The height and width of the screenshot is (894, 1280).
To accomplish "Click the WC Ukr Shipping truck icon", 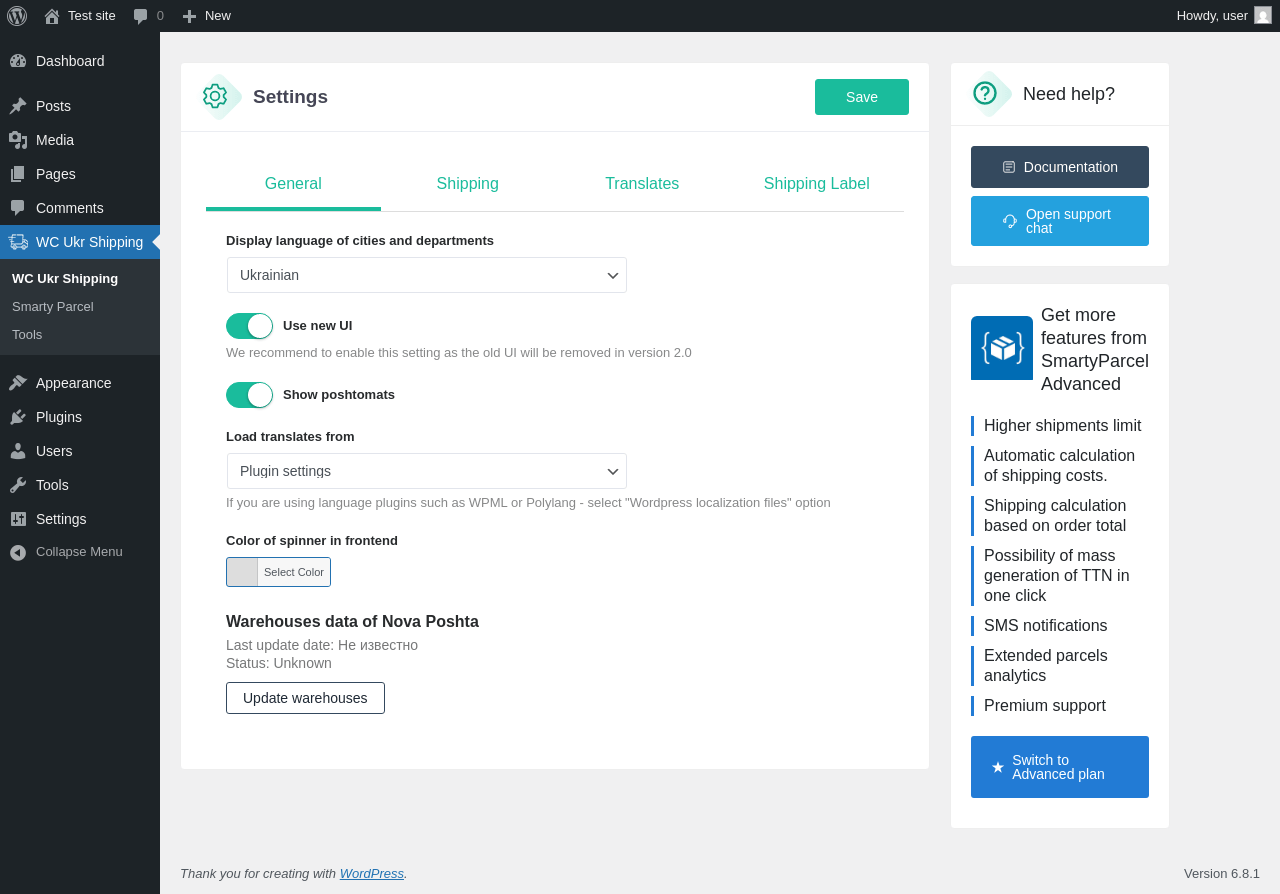I will tap(18, 242).
